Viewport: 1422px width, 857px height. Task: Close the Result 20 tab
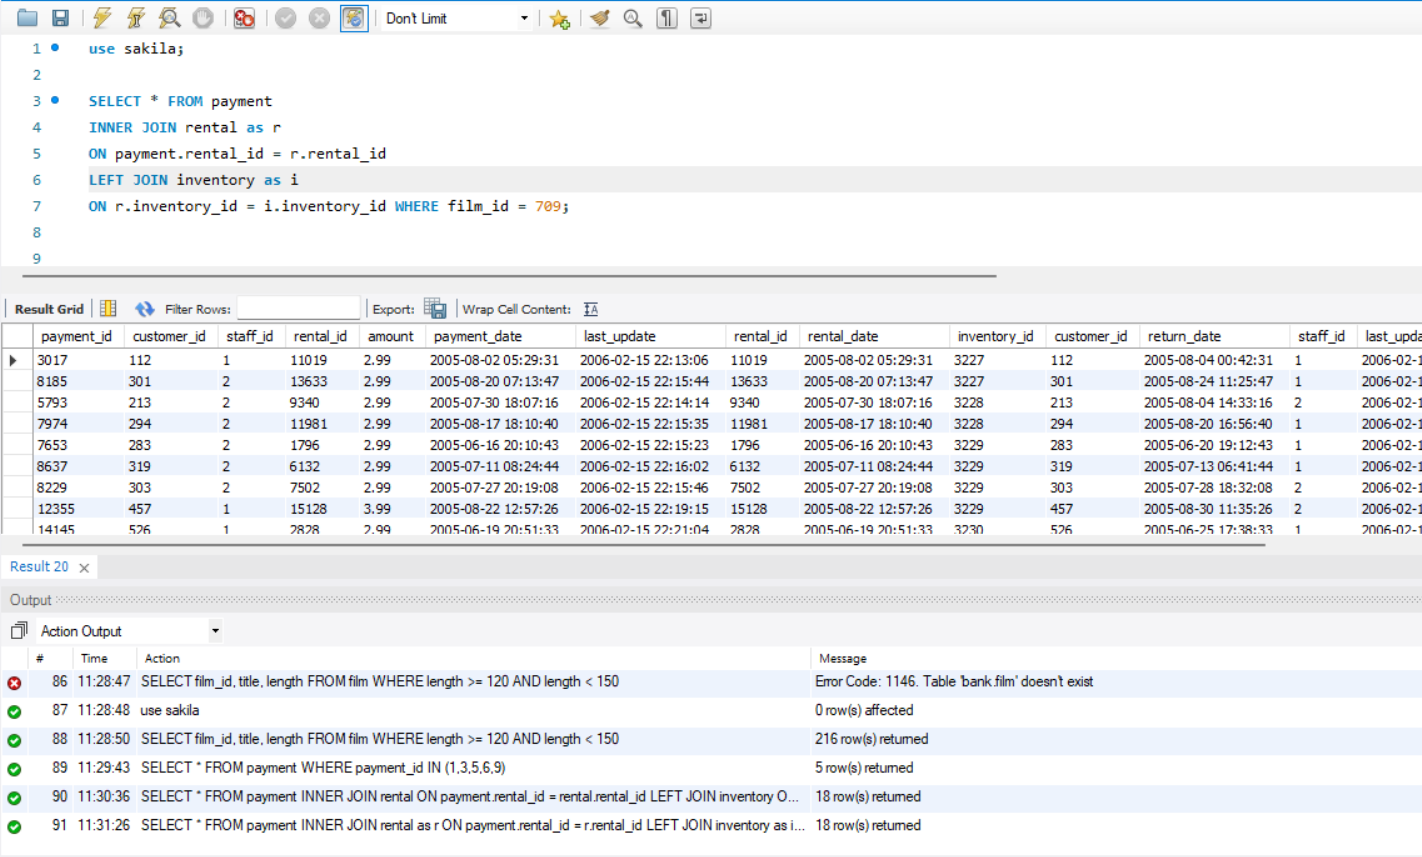point(84,568)
